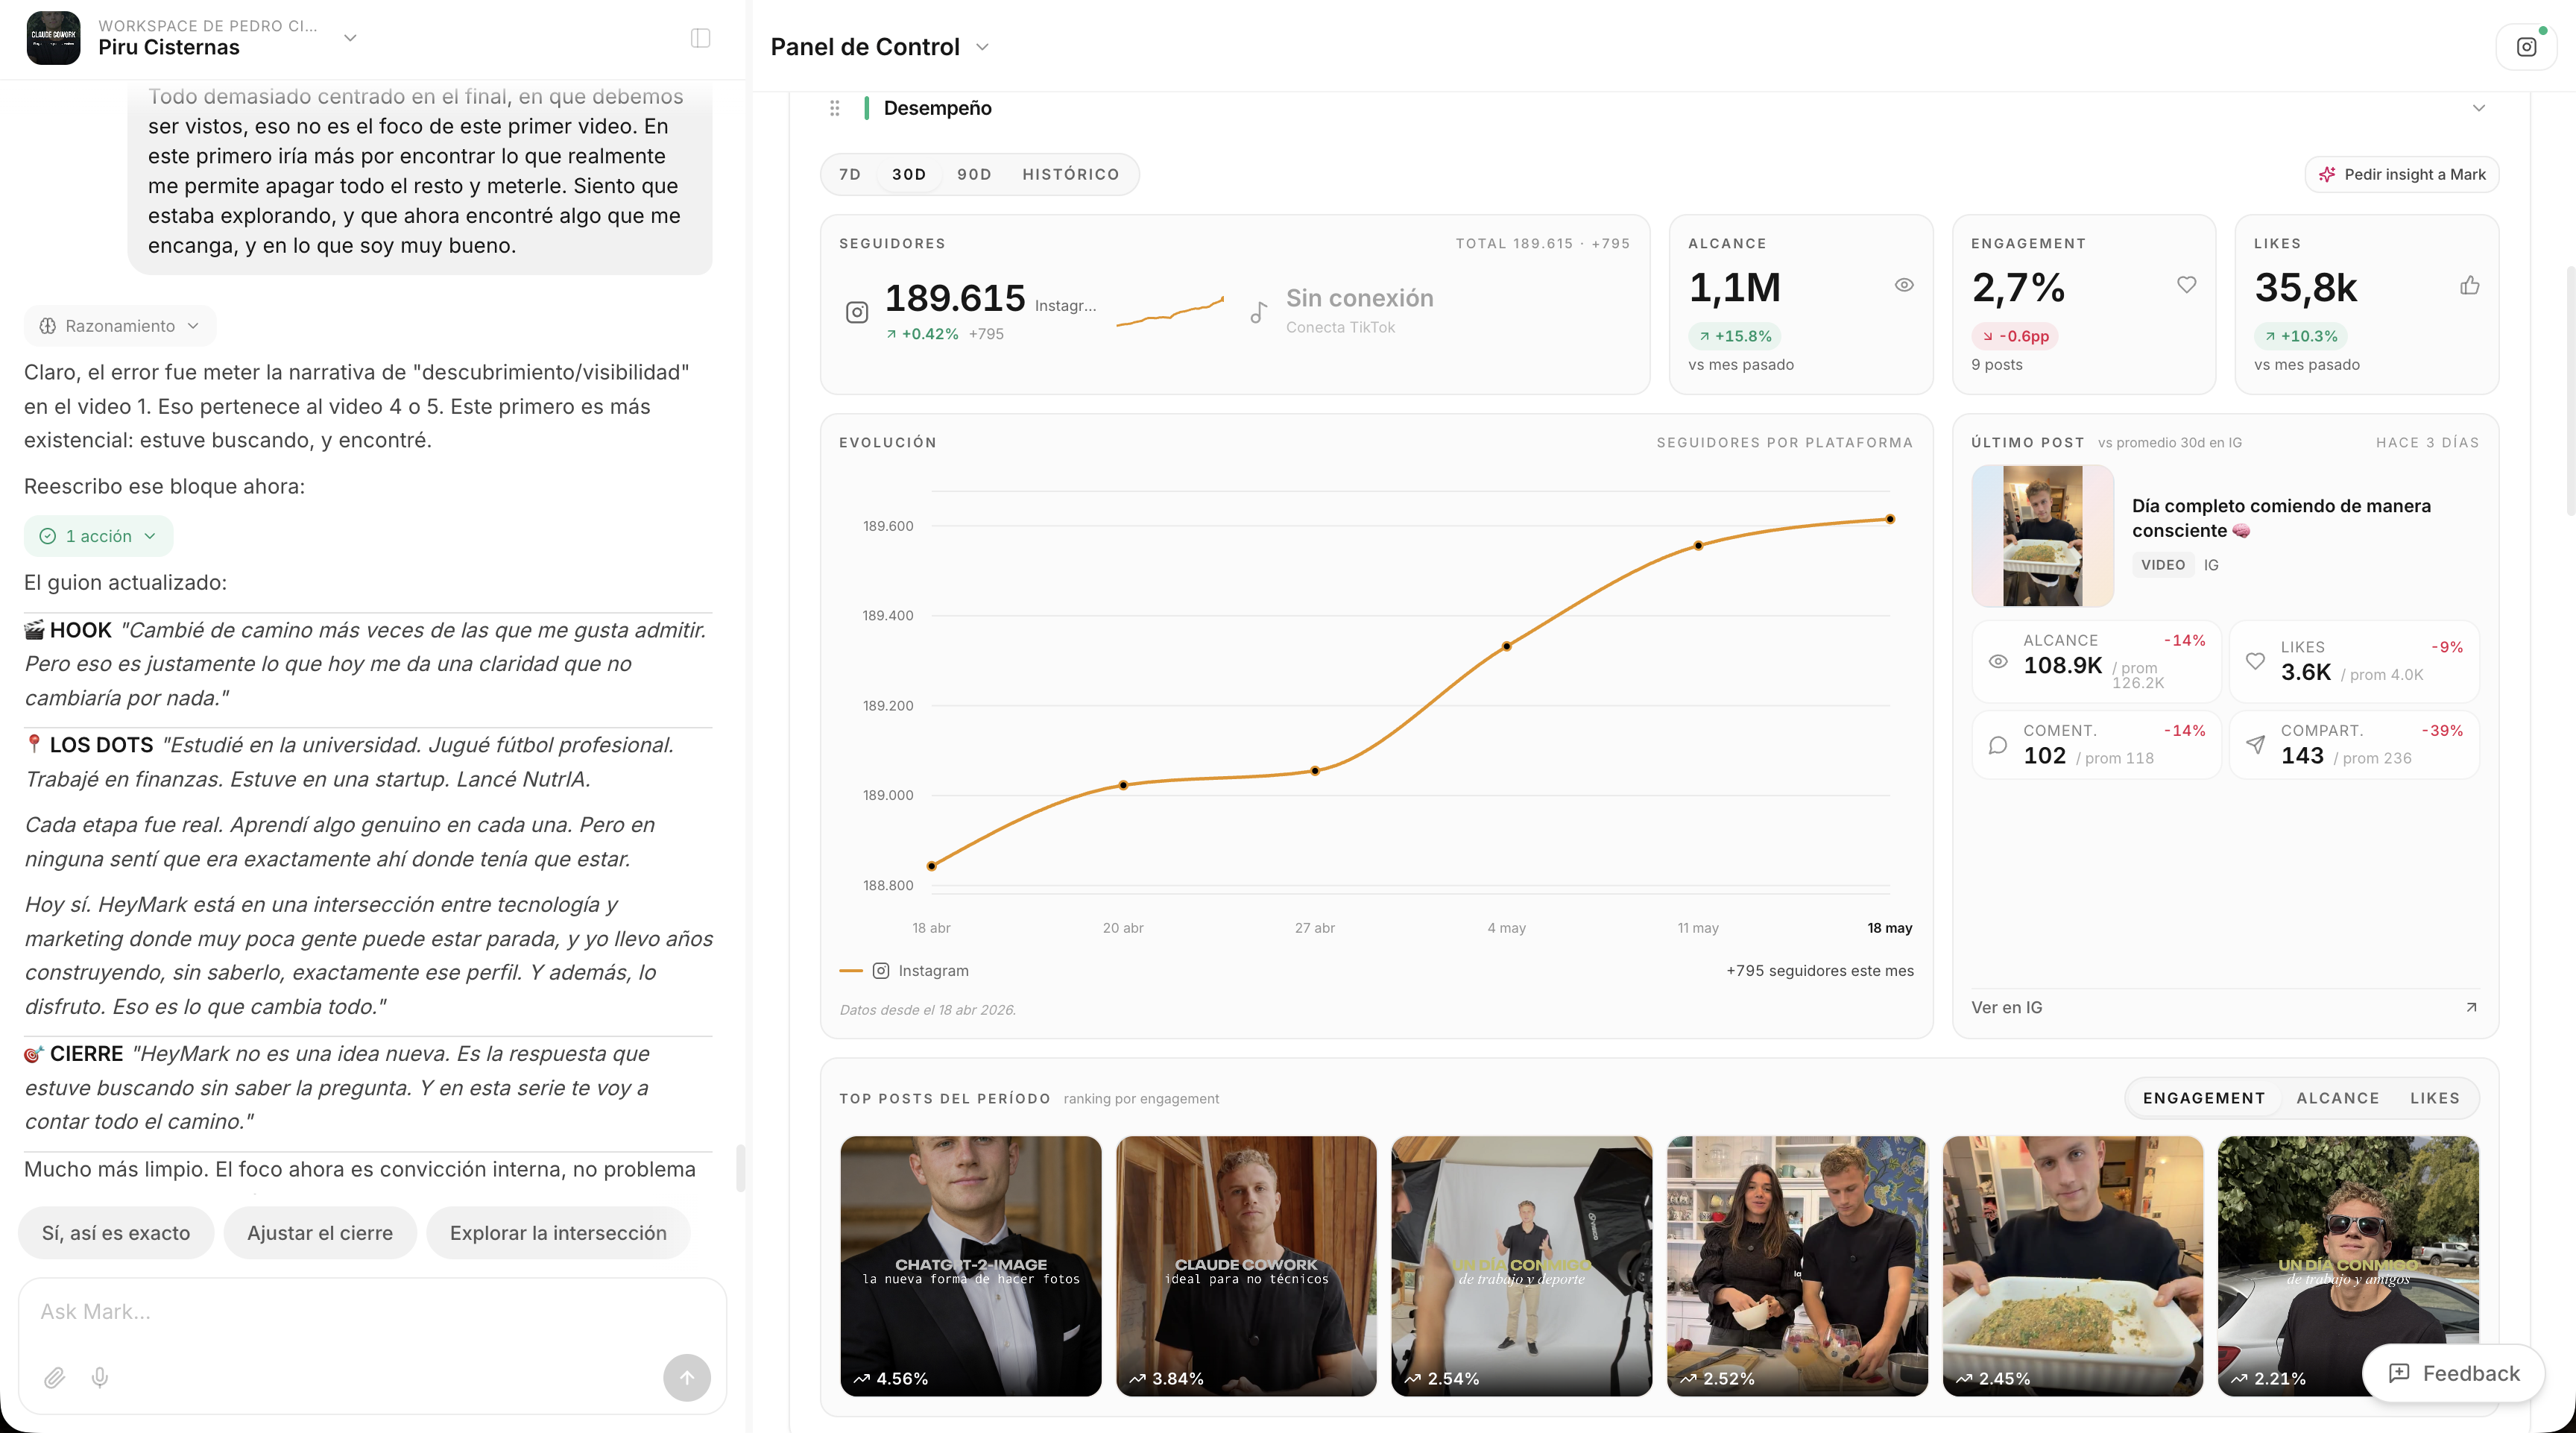The width and height of the screenshot is (2576, 1433).
Task: Select the 90D period tab
Action: [974, 174]
